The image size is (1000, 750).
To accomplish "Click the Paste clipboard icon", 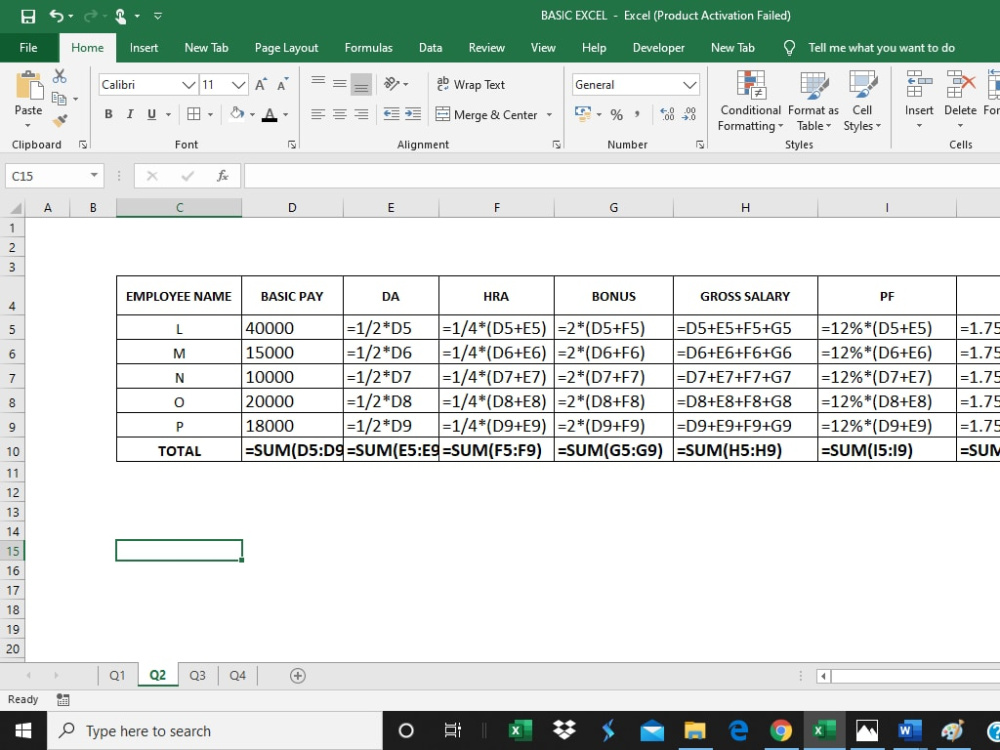I will (x=29, y=86).
